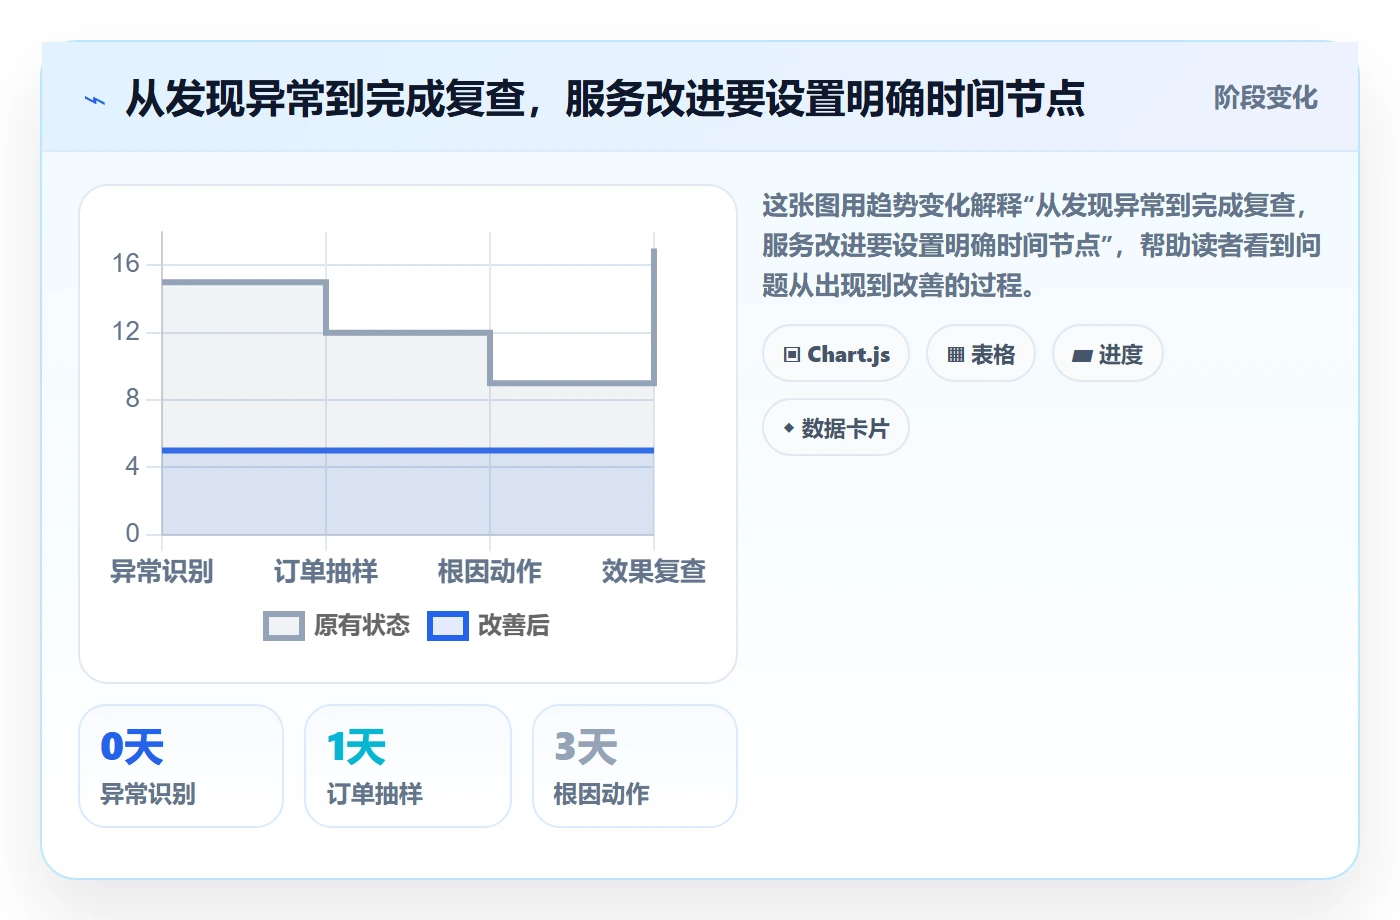Click the blue 改善后 line in chart
Image resolution: width=1400 pixels, height=920 pixels.
coord(408,451)
